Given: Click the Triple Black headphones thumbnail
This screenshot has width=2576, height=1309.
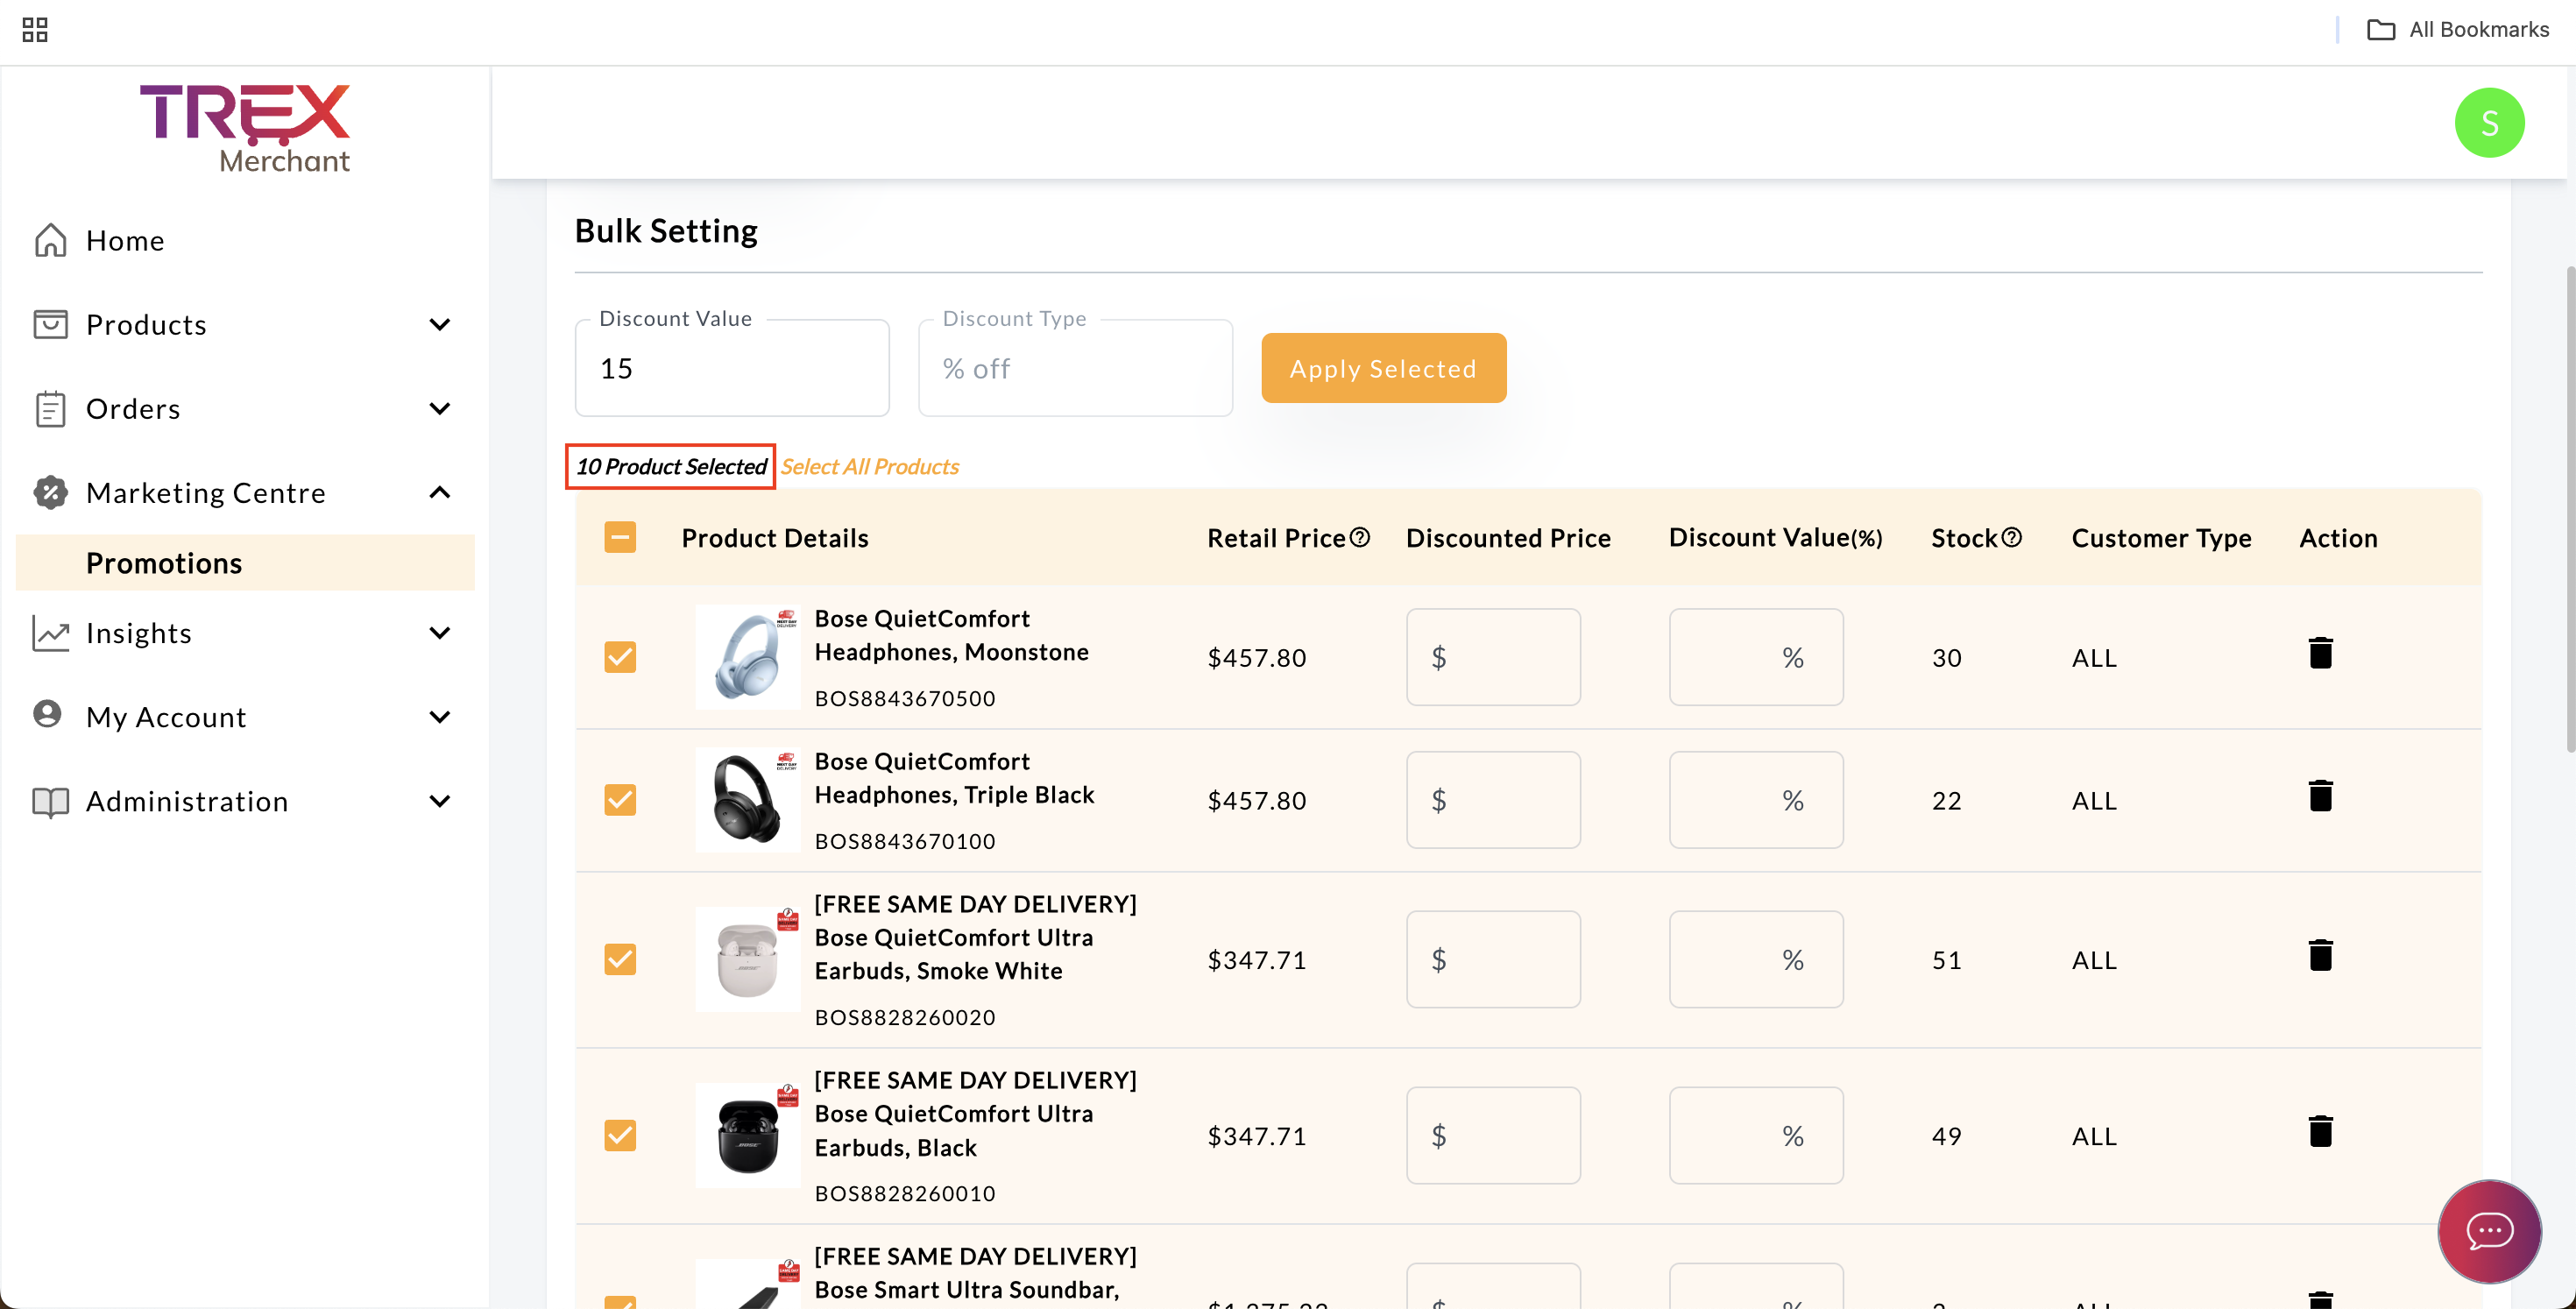Looking at the screenshot, I should [x=748, y=800].
